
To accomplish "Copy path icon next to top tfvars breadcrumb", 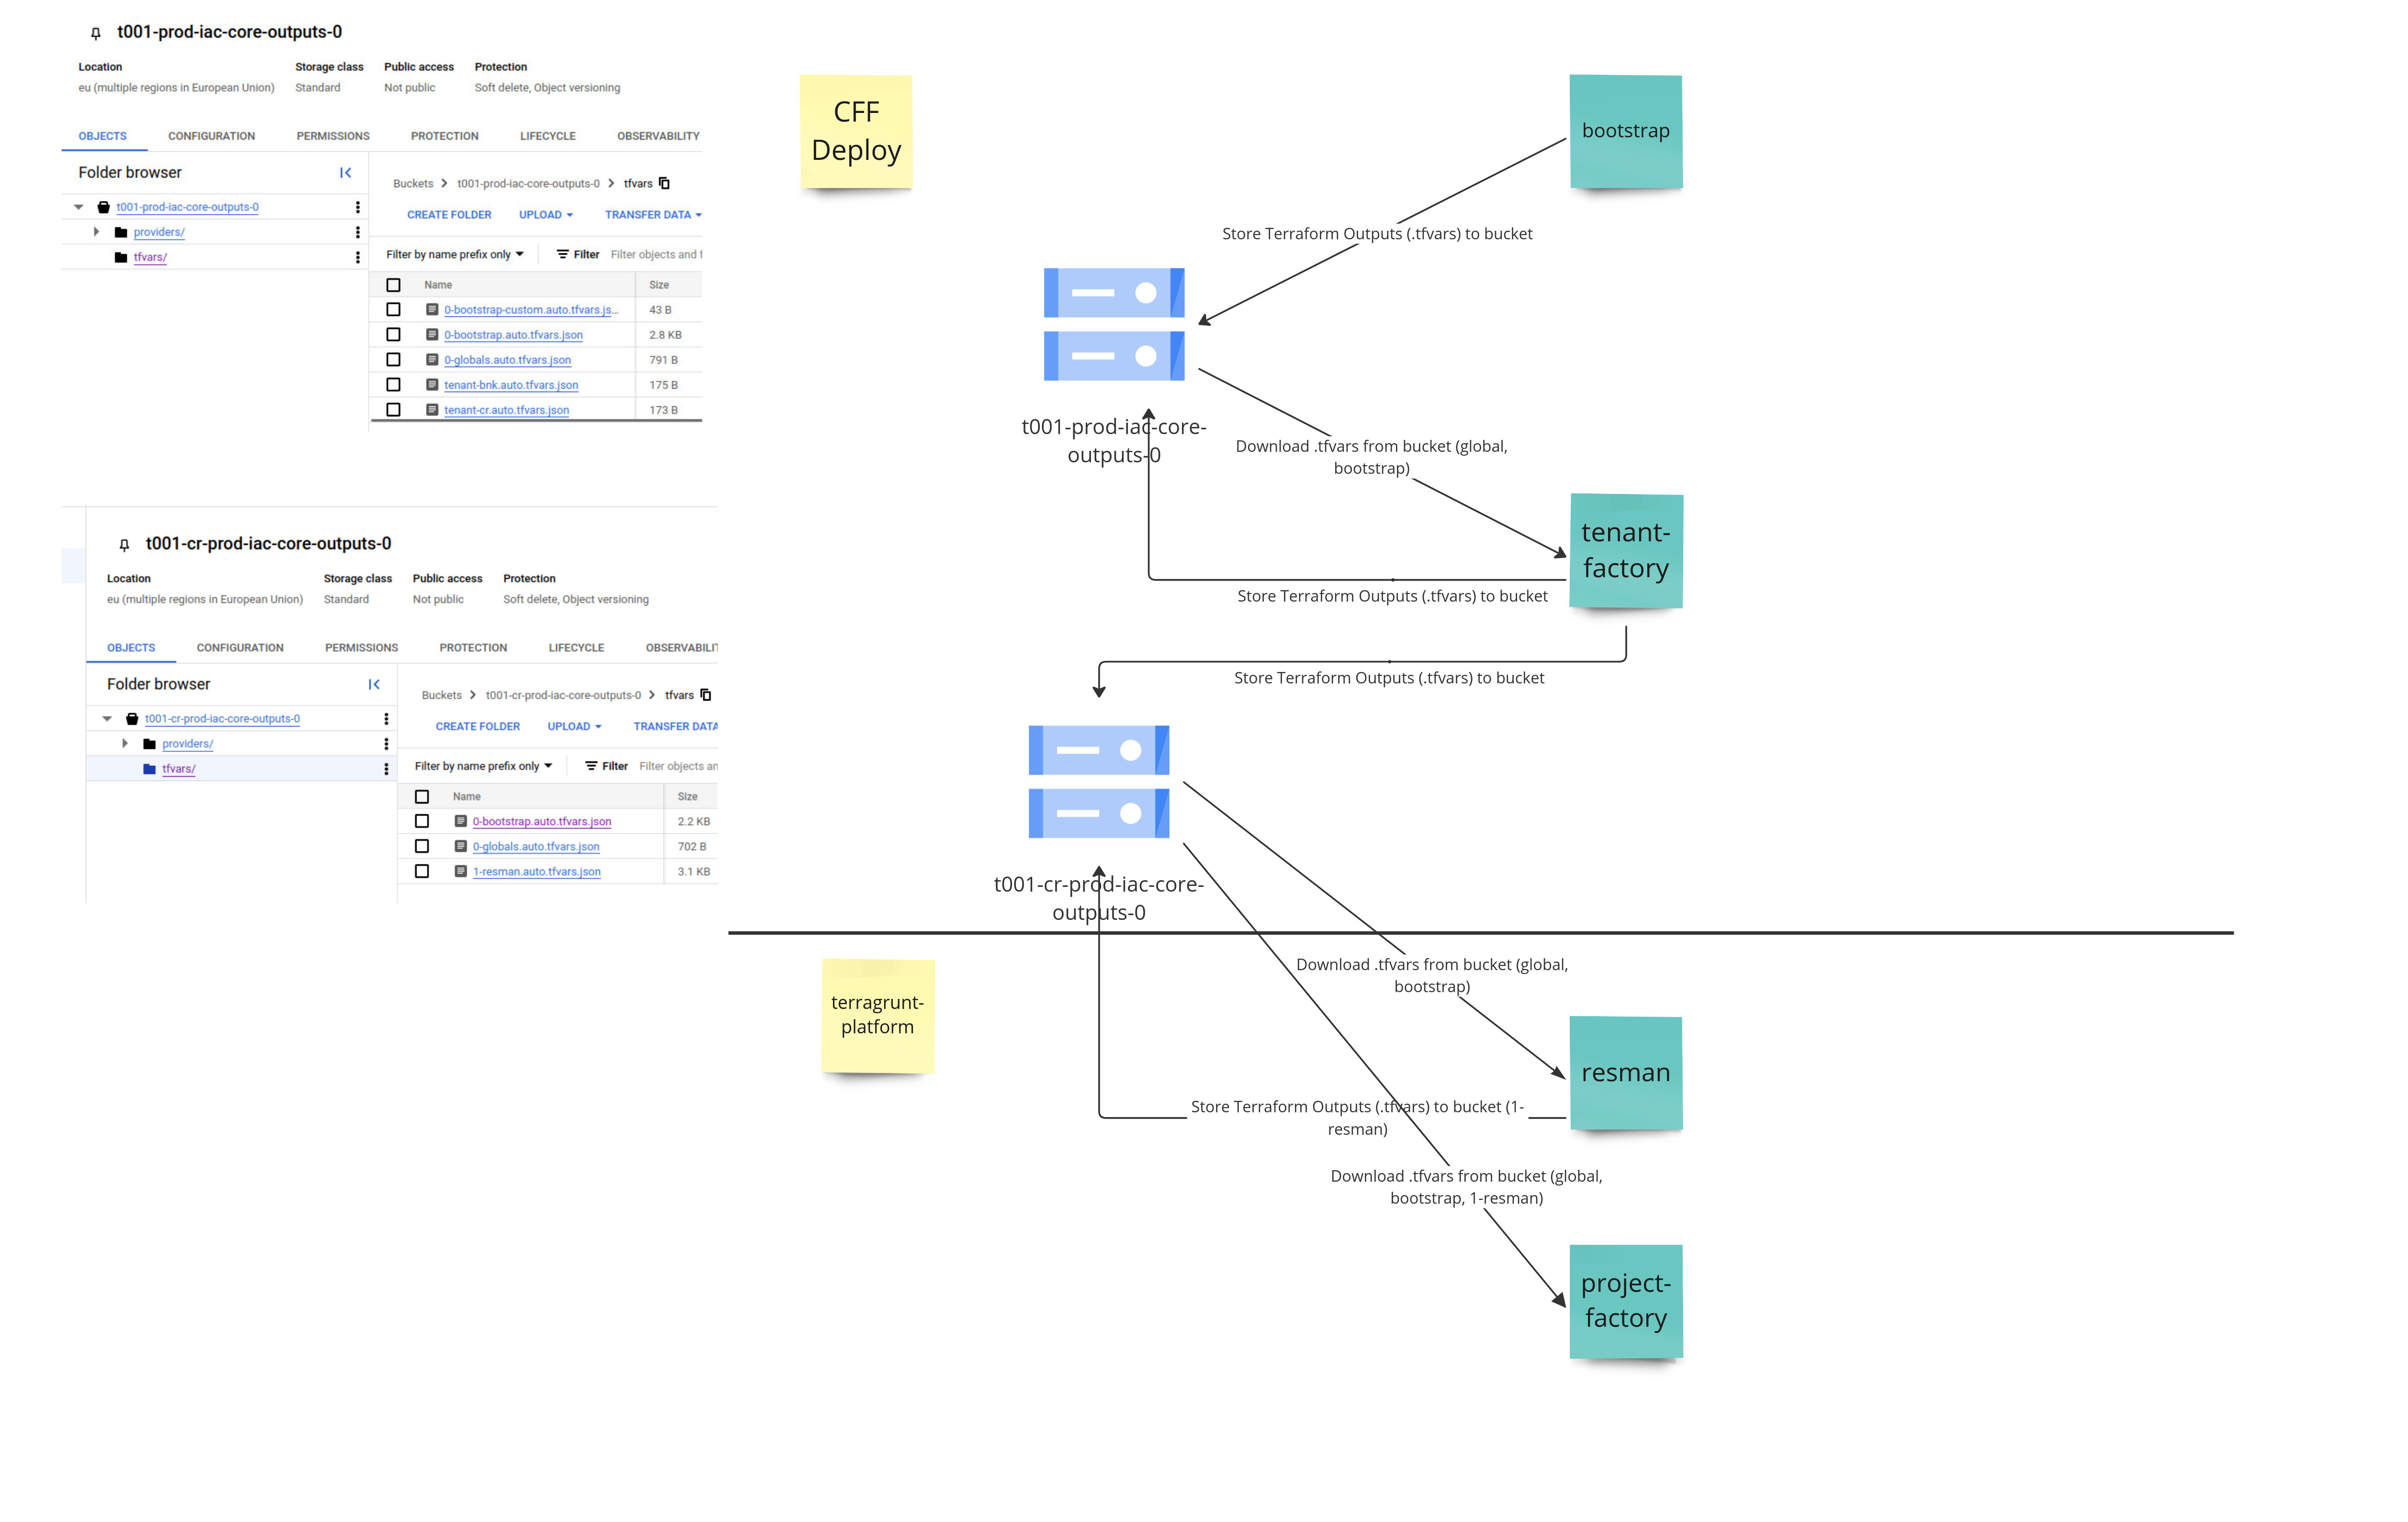I will [664, 183].
